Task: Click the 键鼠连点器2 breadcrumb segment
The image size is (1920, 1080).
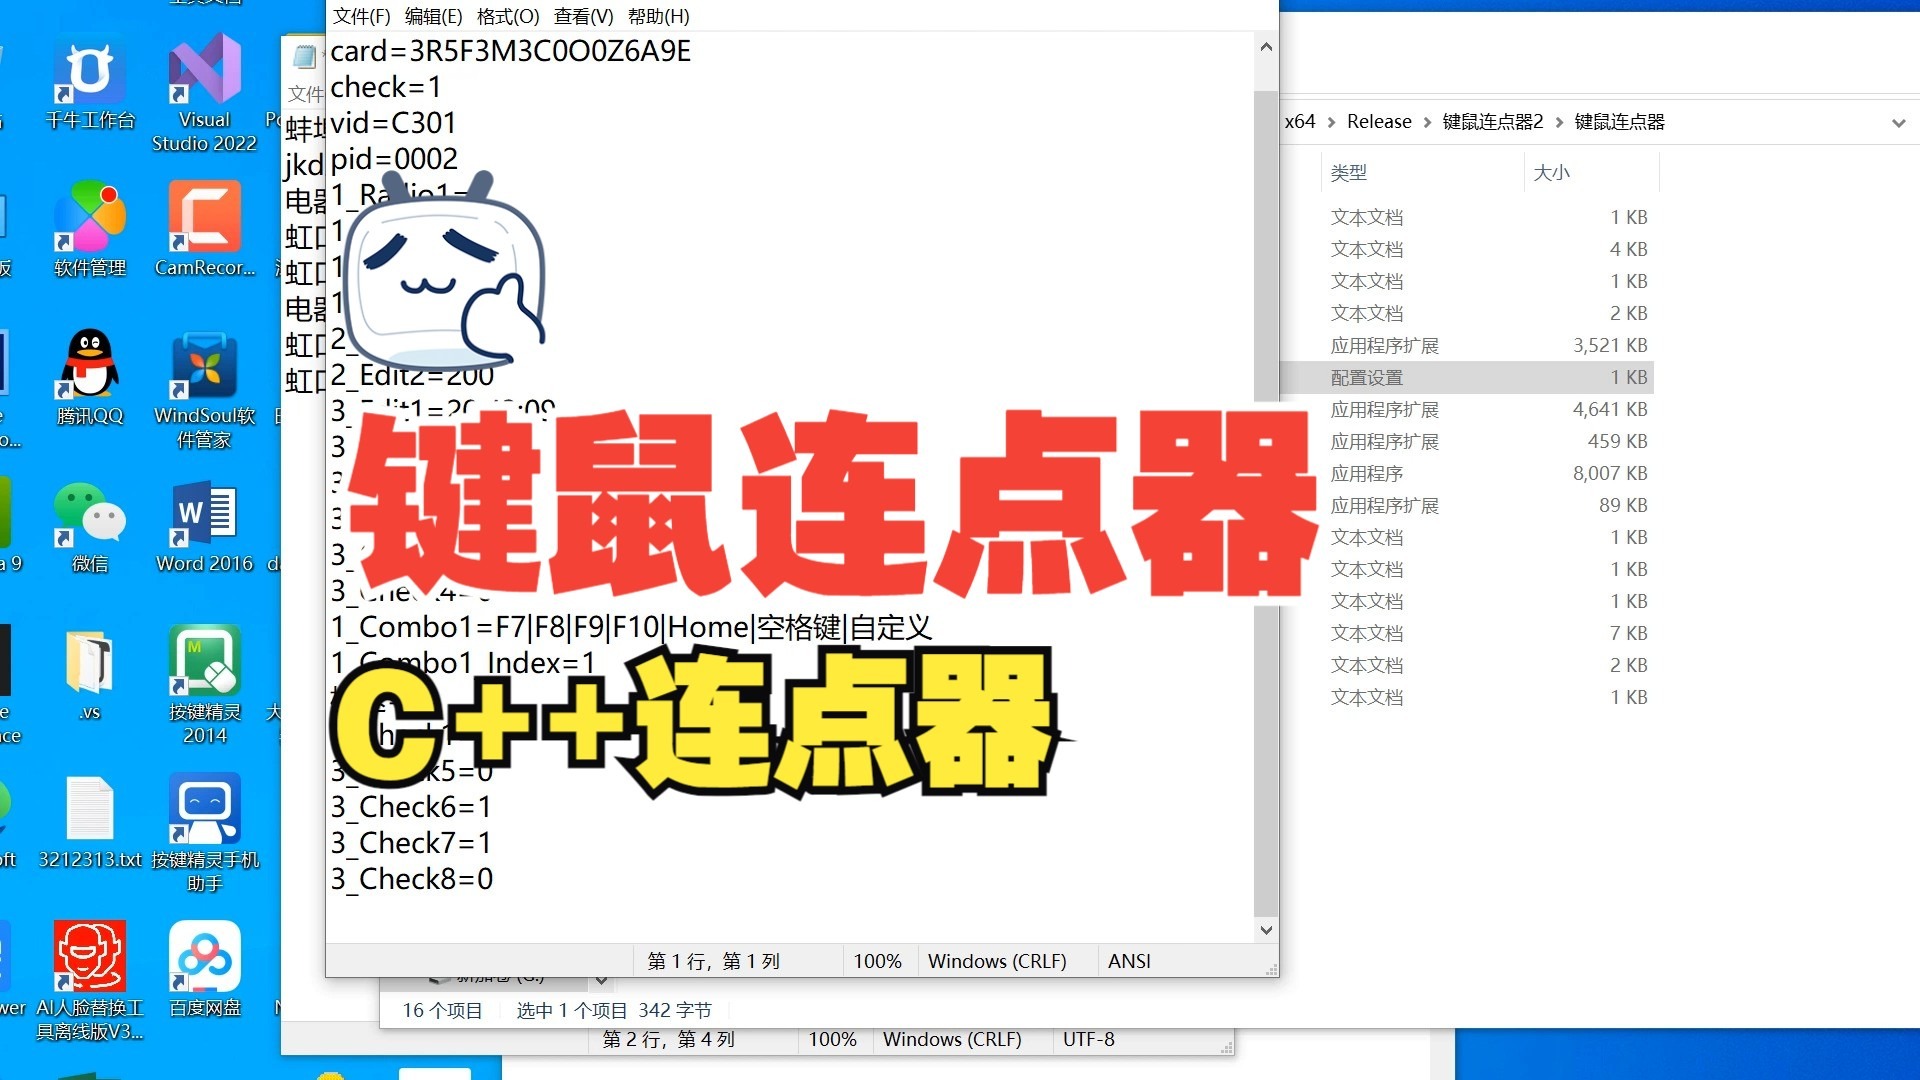Action: point(1492,121)
